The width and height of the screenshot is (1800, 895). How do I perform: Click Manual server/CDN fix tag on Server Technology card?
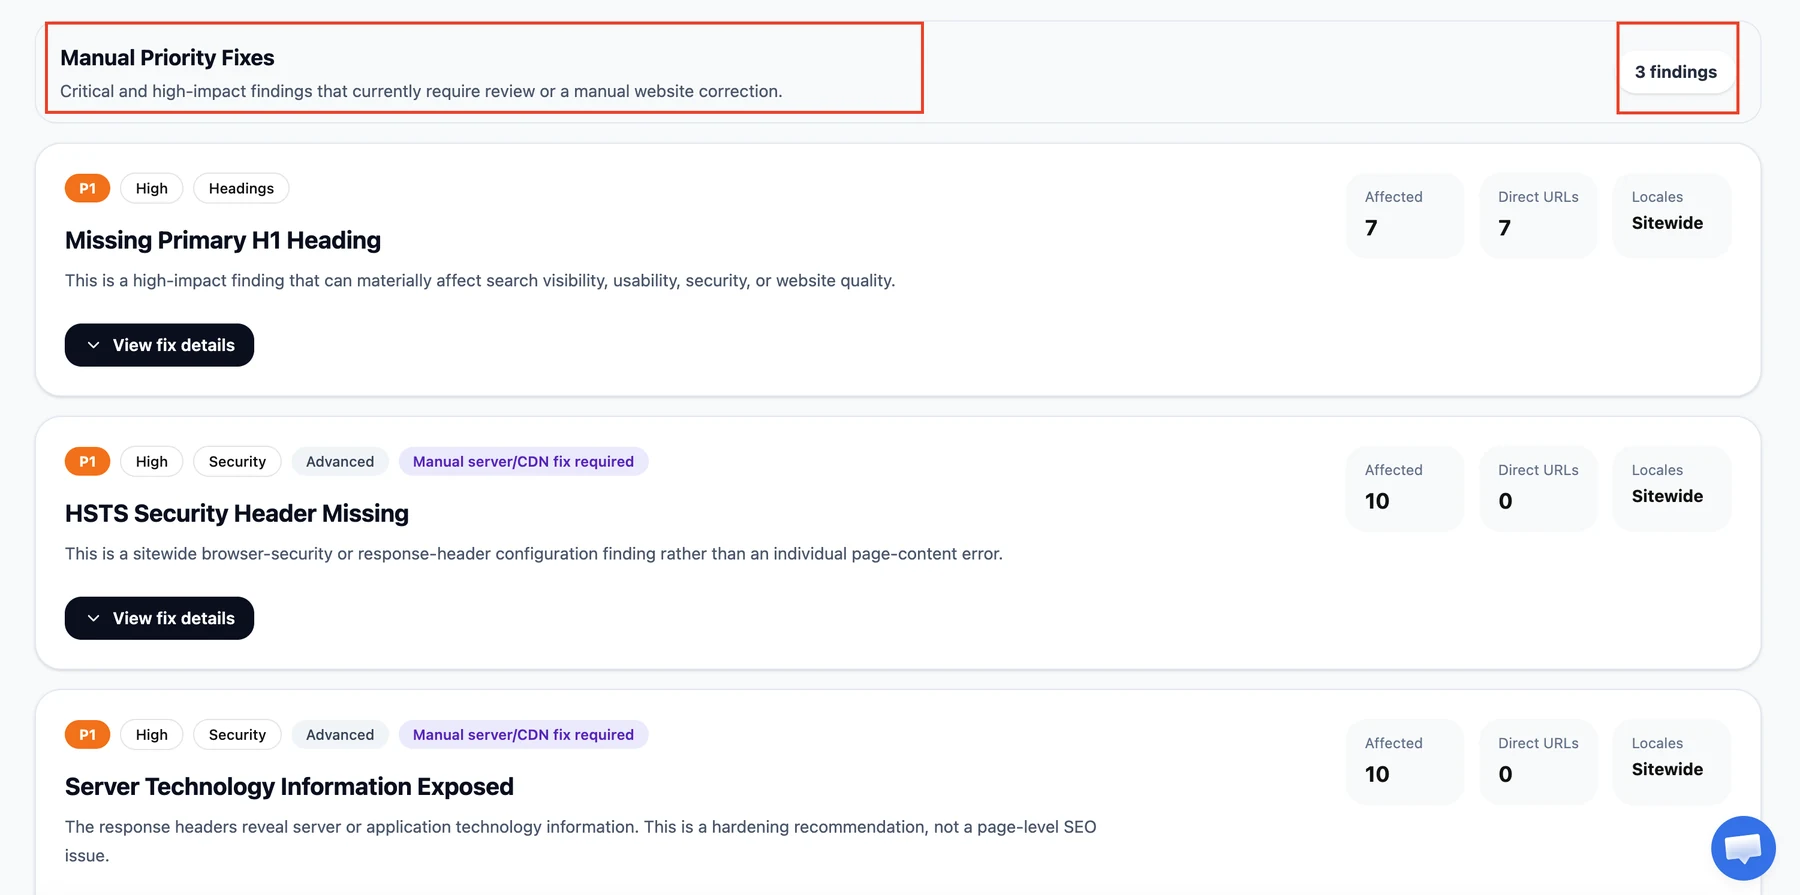523,734
